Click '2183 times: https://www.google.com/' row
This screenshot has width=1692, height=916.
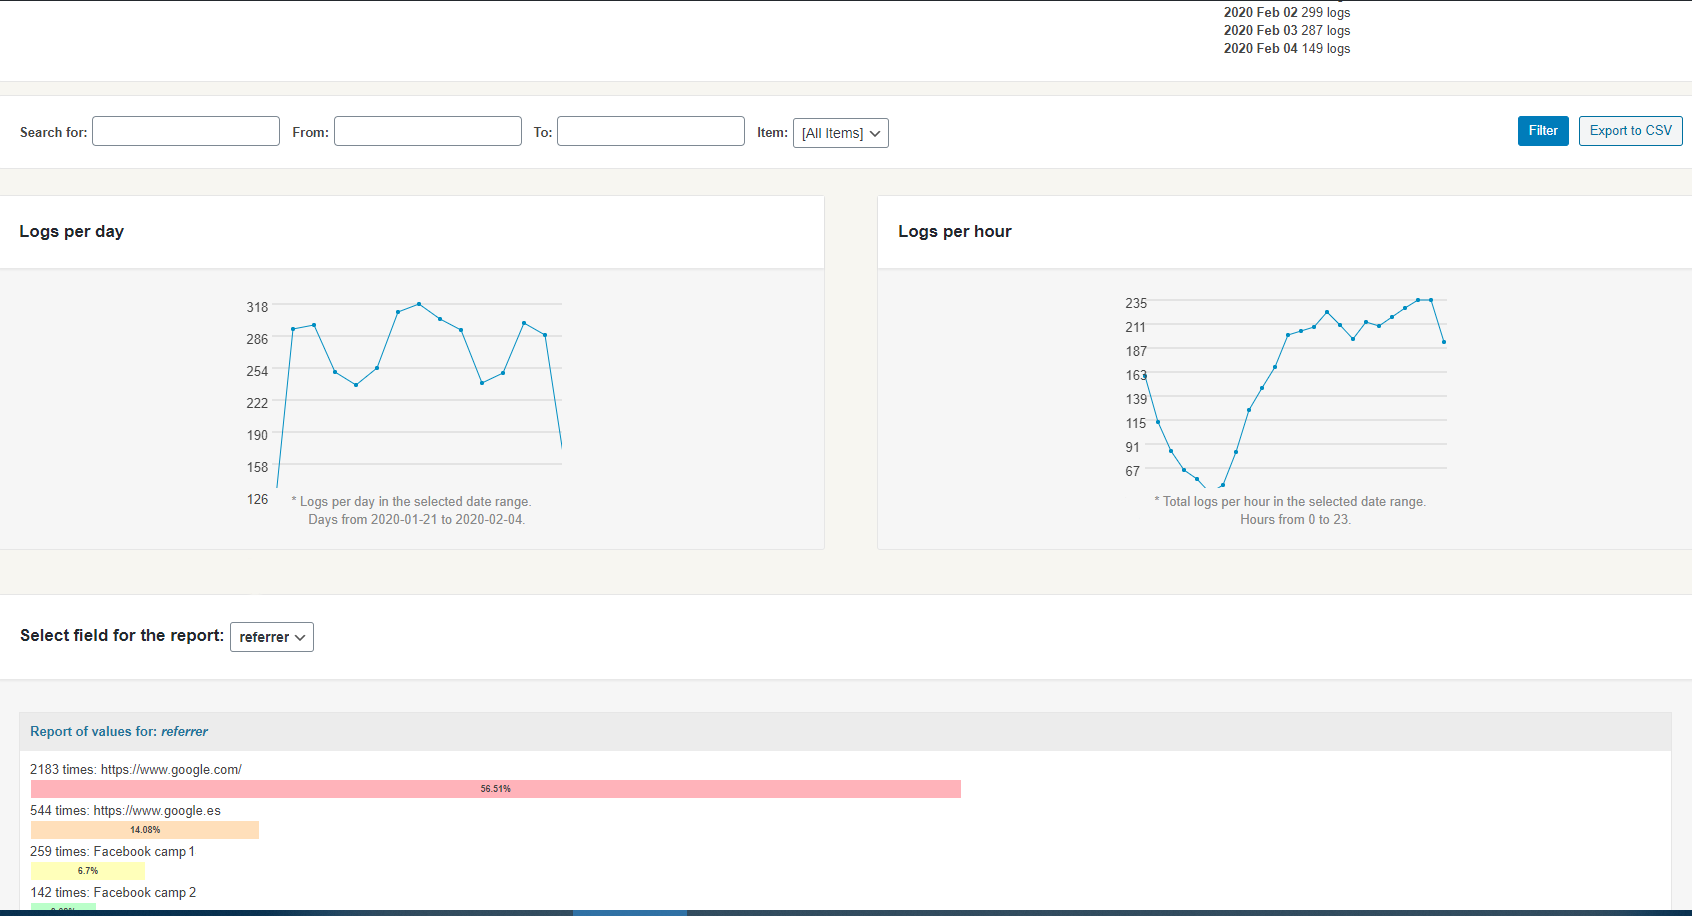click(x=136, y=769)
